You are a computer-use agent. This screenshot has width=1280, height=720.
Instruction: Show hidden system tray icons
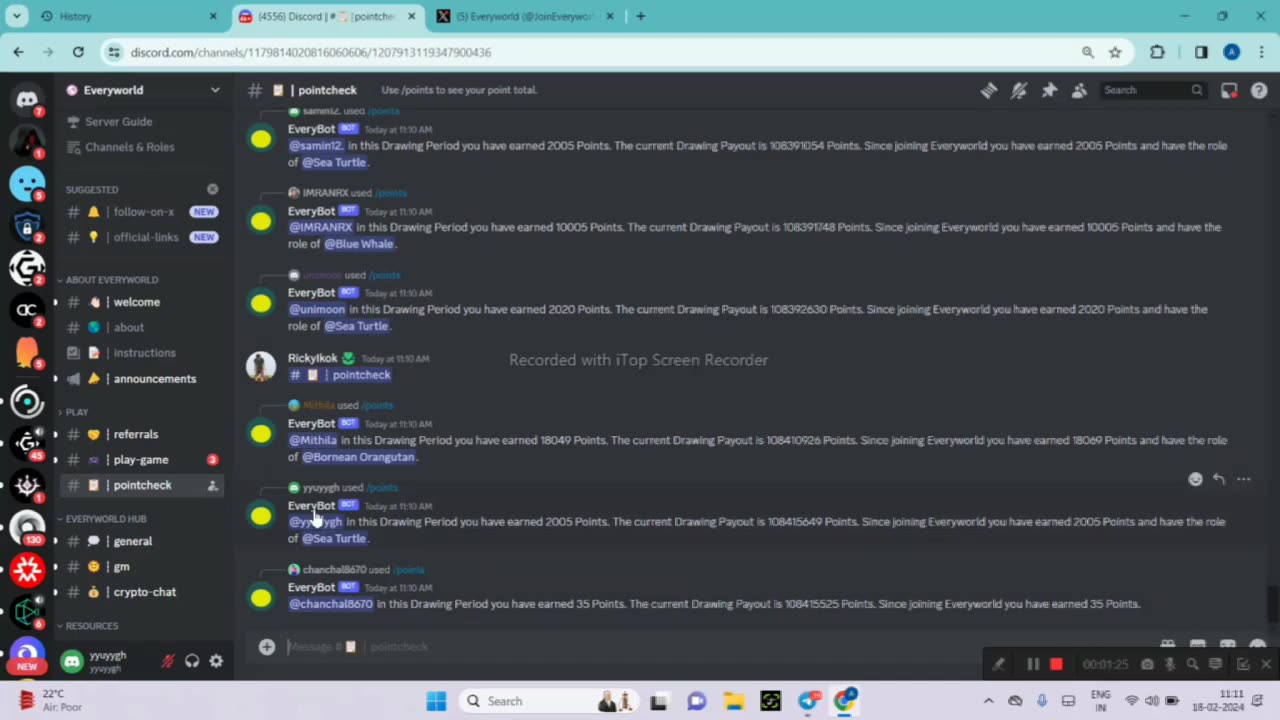tap(989, 701)
